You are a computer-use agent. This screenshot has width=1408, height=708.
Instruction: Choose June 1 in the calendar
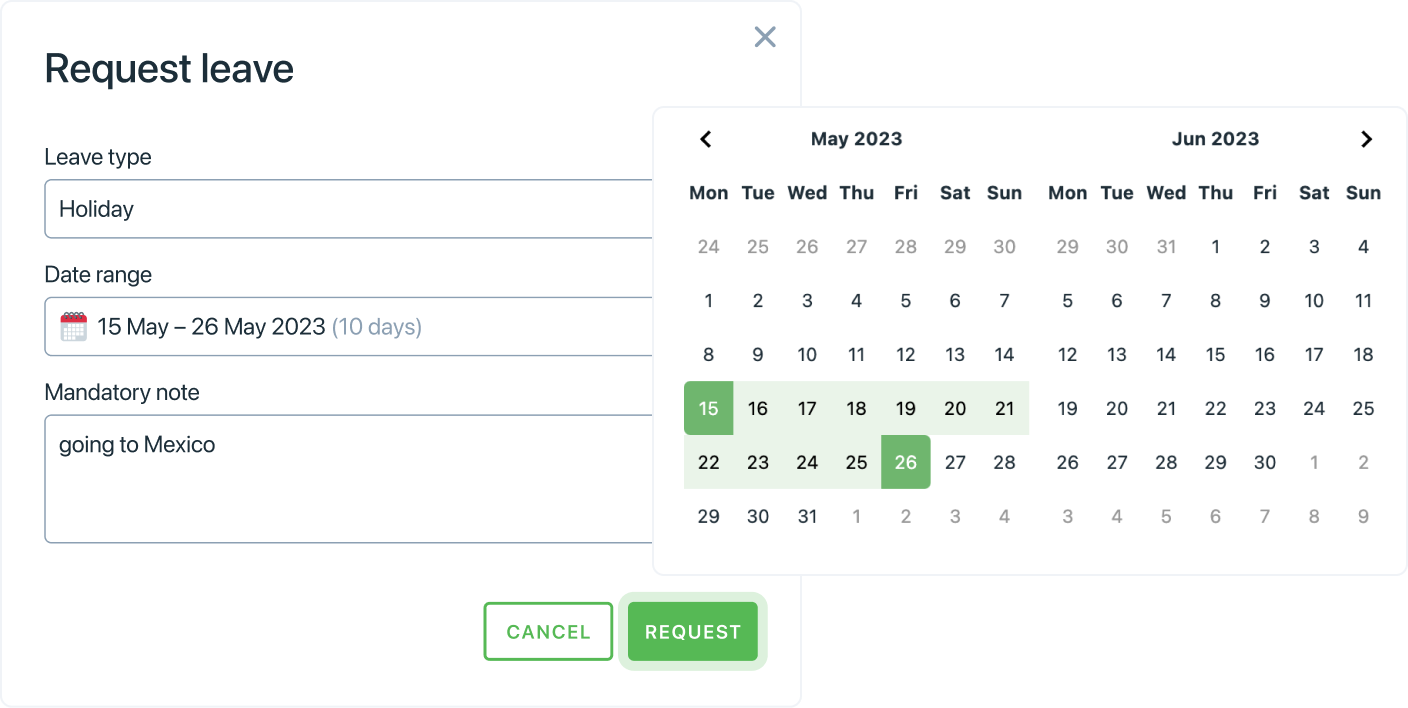tap(1215, 247)
